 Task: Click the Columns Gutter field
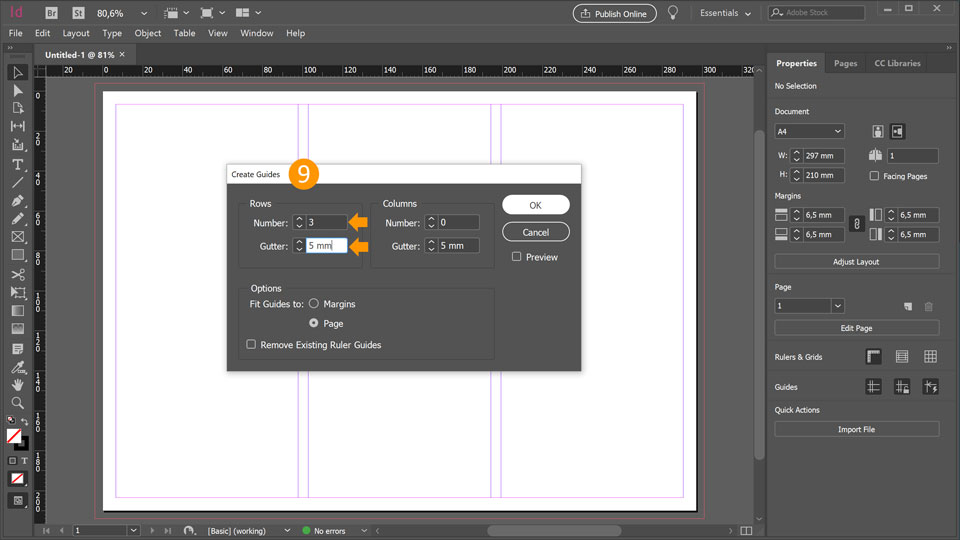pyautogui.click(x=459, y=246)
